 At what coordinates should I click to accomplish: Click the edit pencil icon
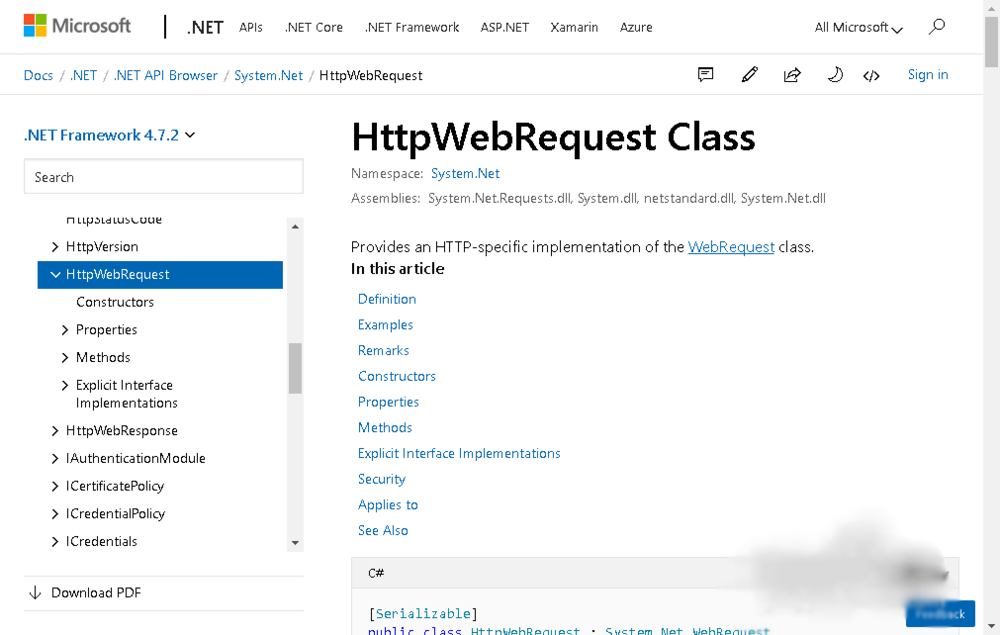pos(750,75)
